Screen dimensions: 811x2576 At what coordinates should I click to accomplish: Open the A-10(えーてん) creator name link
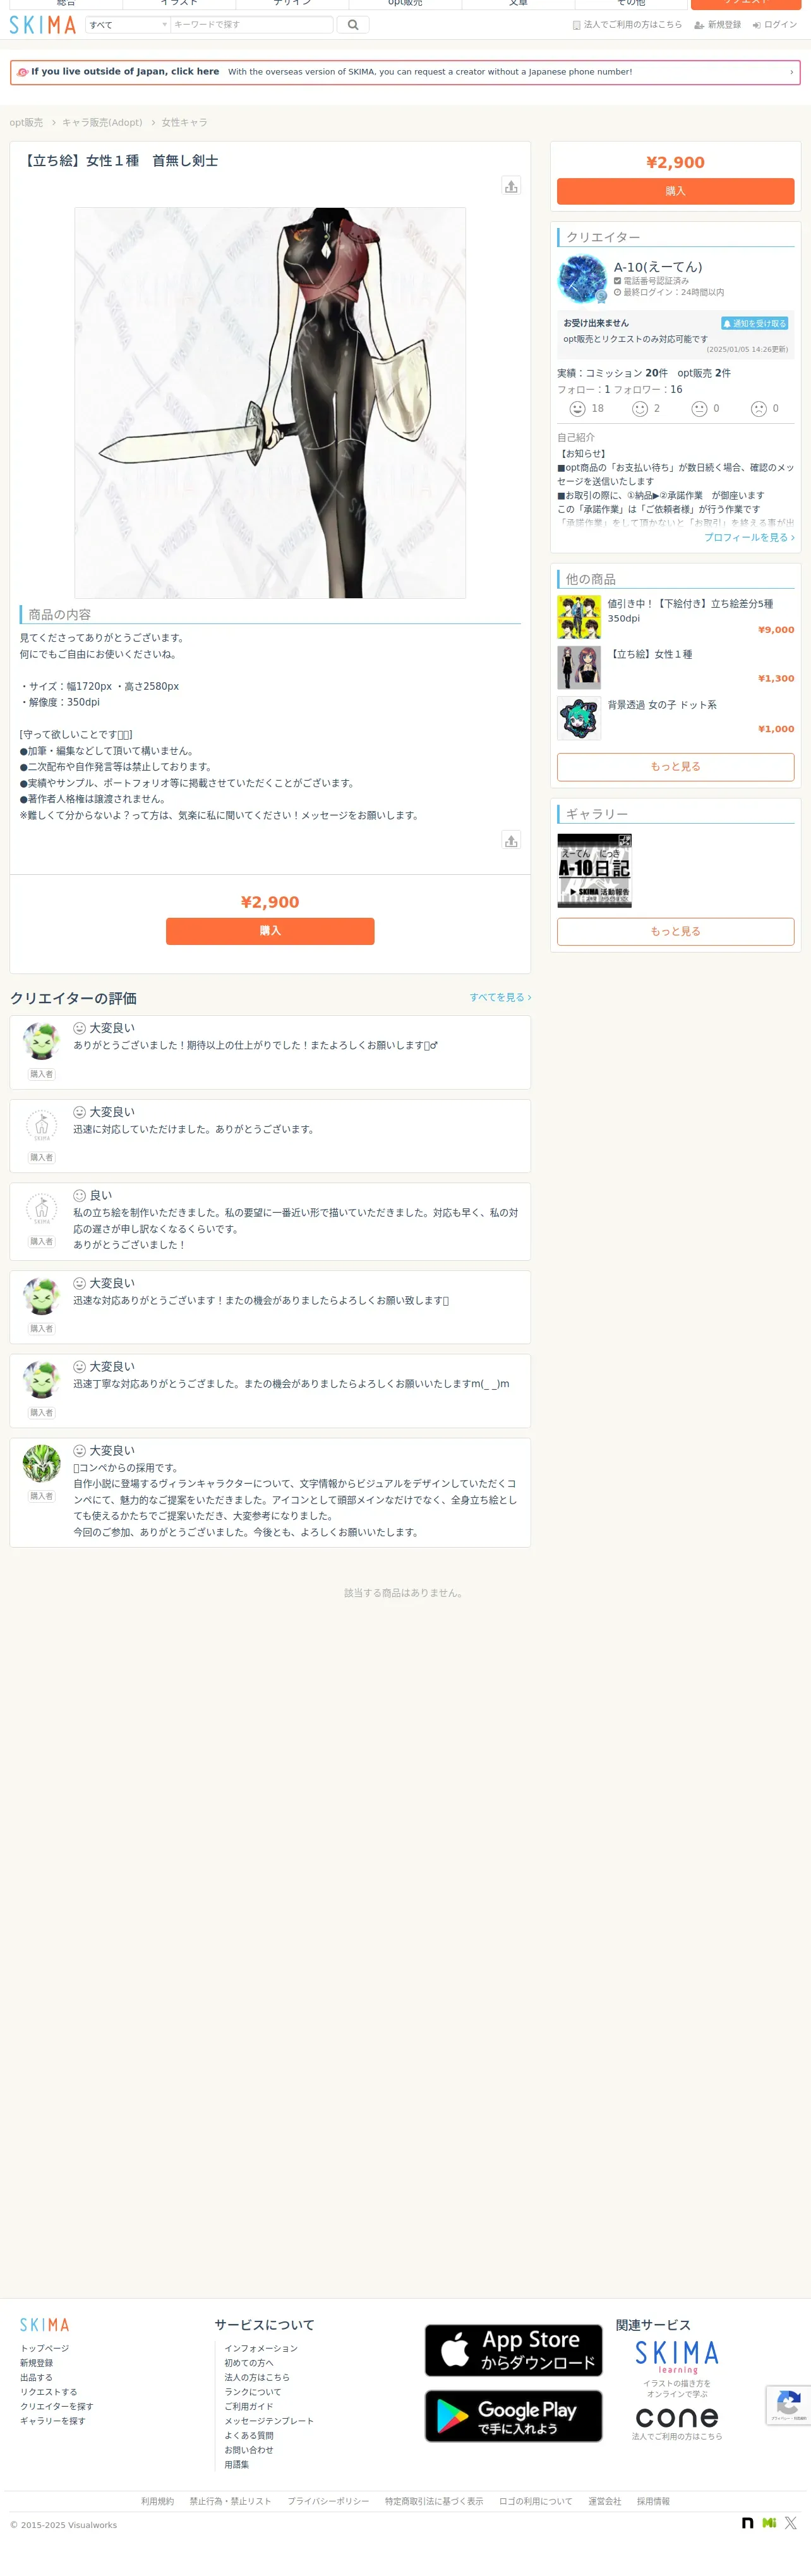tap(658, 267)
